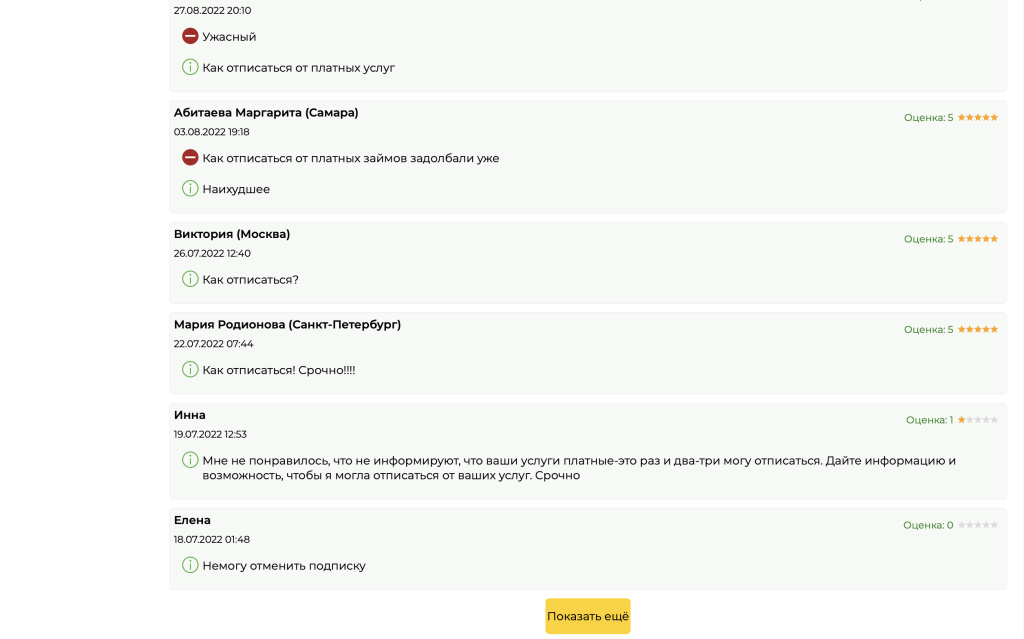Click one-star rating on Инна's review
This screenshot has height=639, width=1024.
[977, 420]
